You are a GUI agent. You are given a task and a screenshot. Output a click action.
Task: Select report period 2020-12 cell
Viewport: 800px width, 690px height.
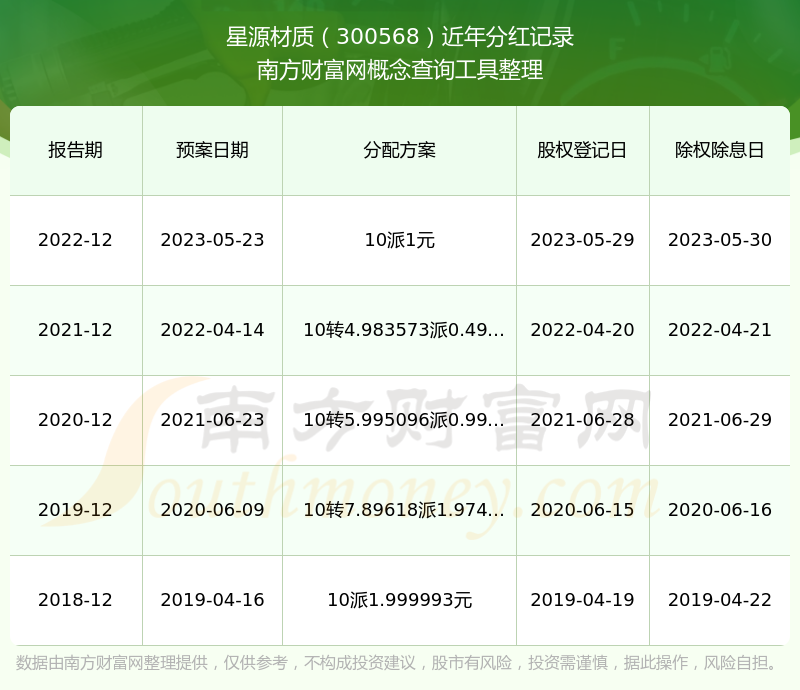click(x=76, y=420)
